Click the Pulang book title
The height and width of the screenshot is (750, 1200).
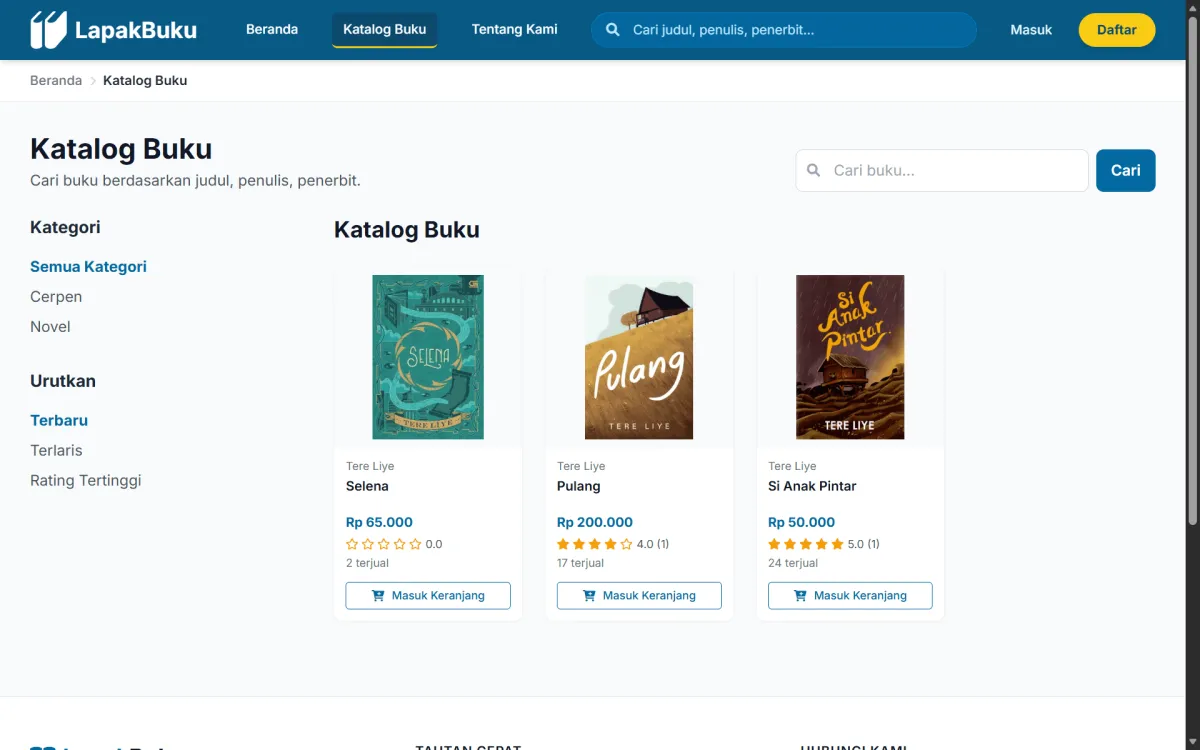click(579, 486)
